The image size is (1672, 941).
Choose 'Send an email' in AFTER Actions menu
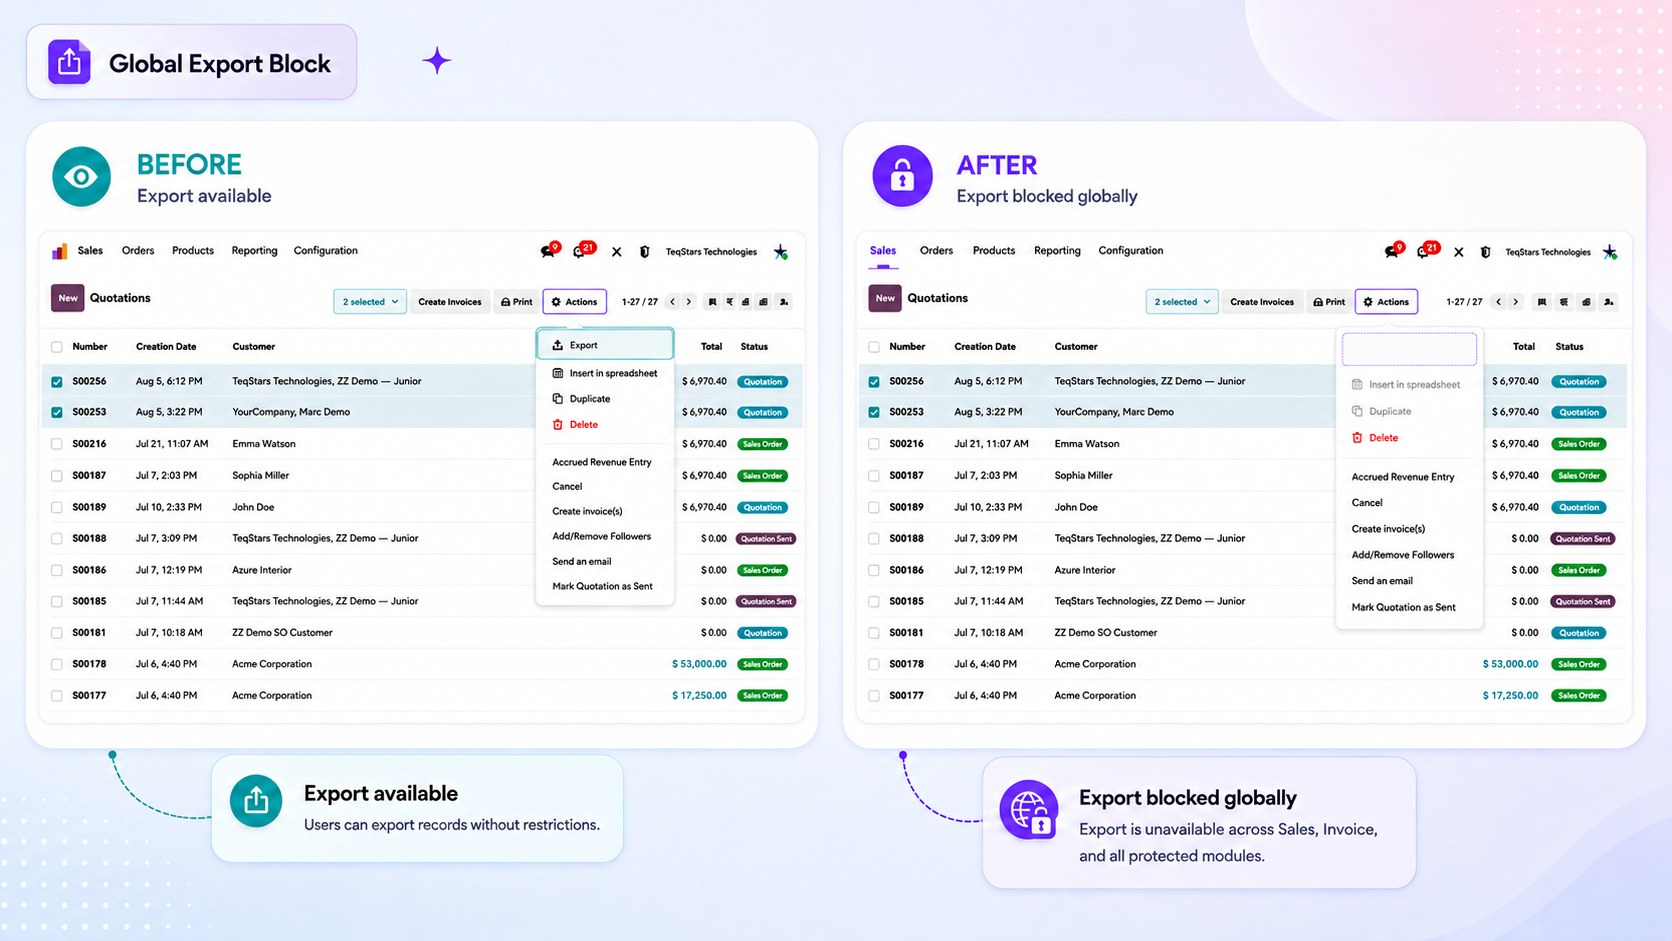[1382, 581]
